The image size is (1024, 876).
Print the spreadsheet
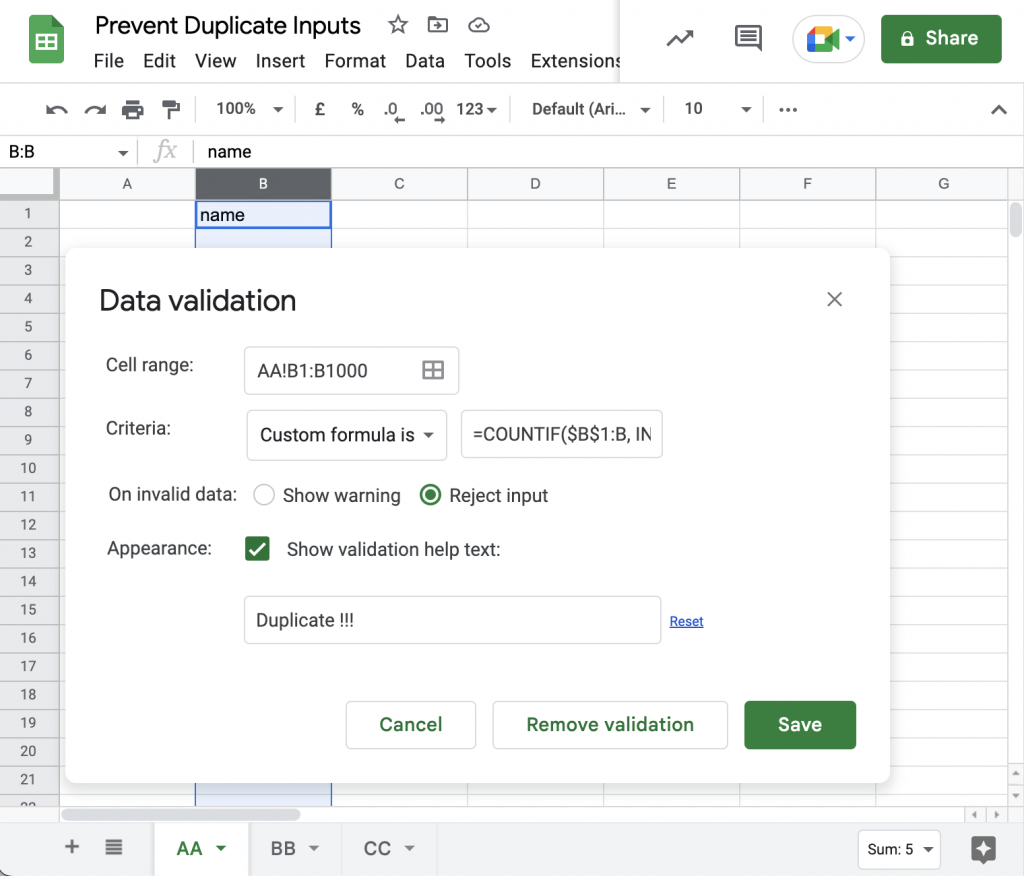coord(133,109)
